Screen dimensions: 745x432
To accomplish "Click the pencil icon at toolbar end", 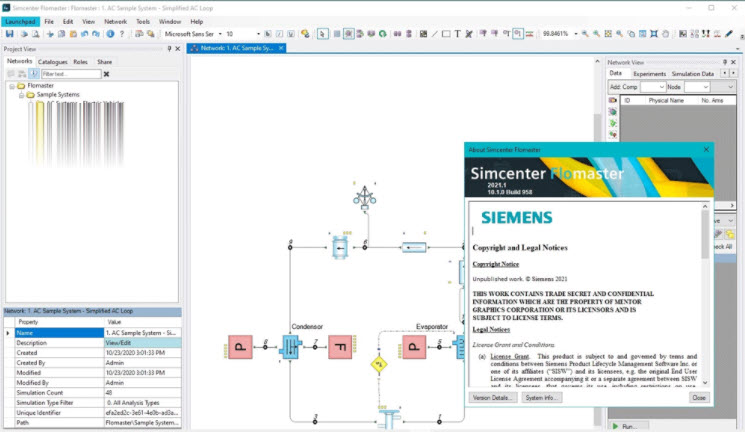I will 729,34.
